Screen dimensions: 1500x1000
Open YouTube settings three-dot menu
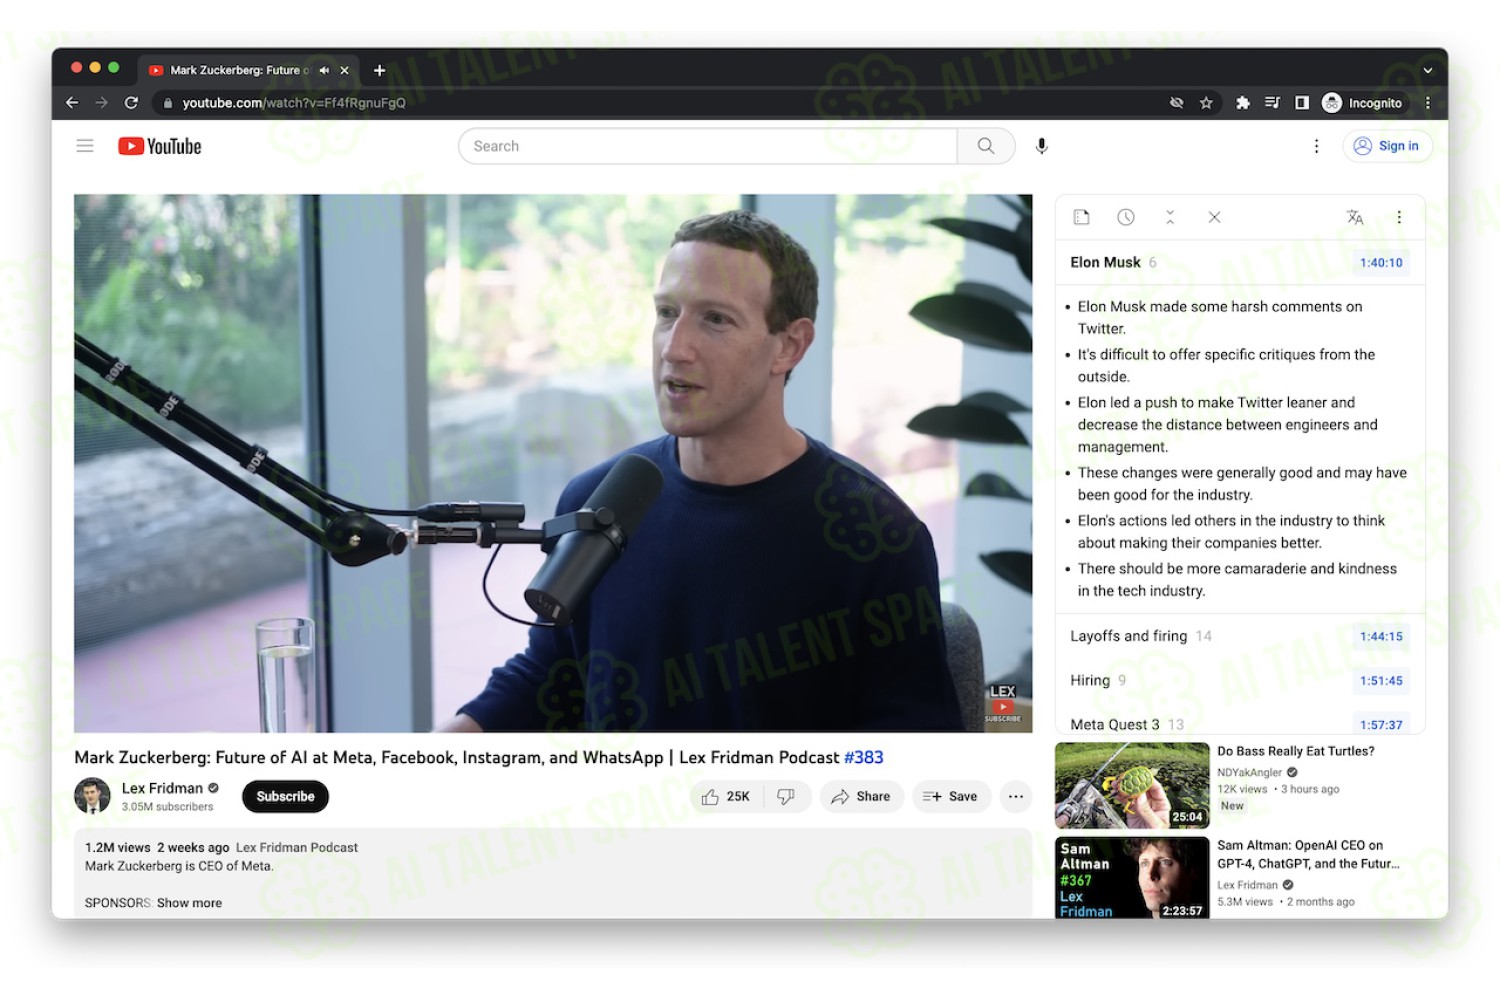pyautogui.click(x=1316, y=146)
